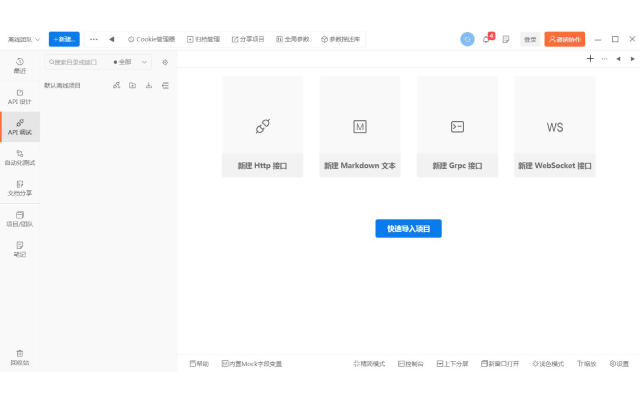Click the blue +新建 button
Screen dimensions: 640x400
pyautogui.click(x=64, y=39)
